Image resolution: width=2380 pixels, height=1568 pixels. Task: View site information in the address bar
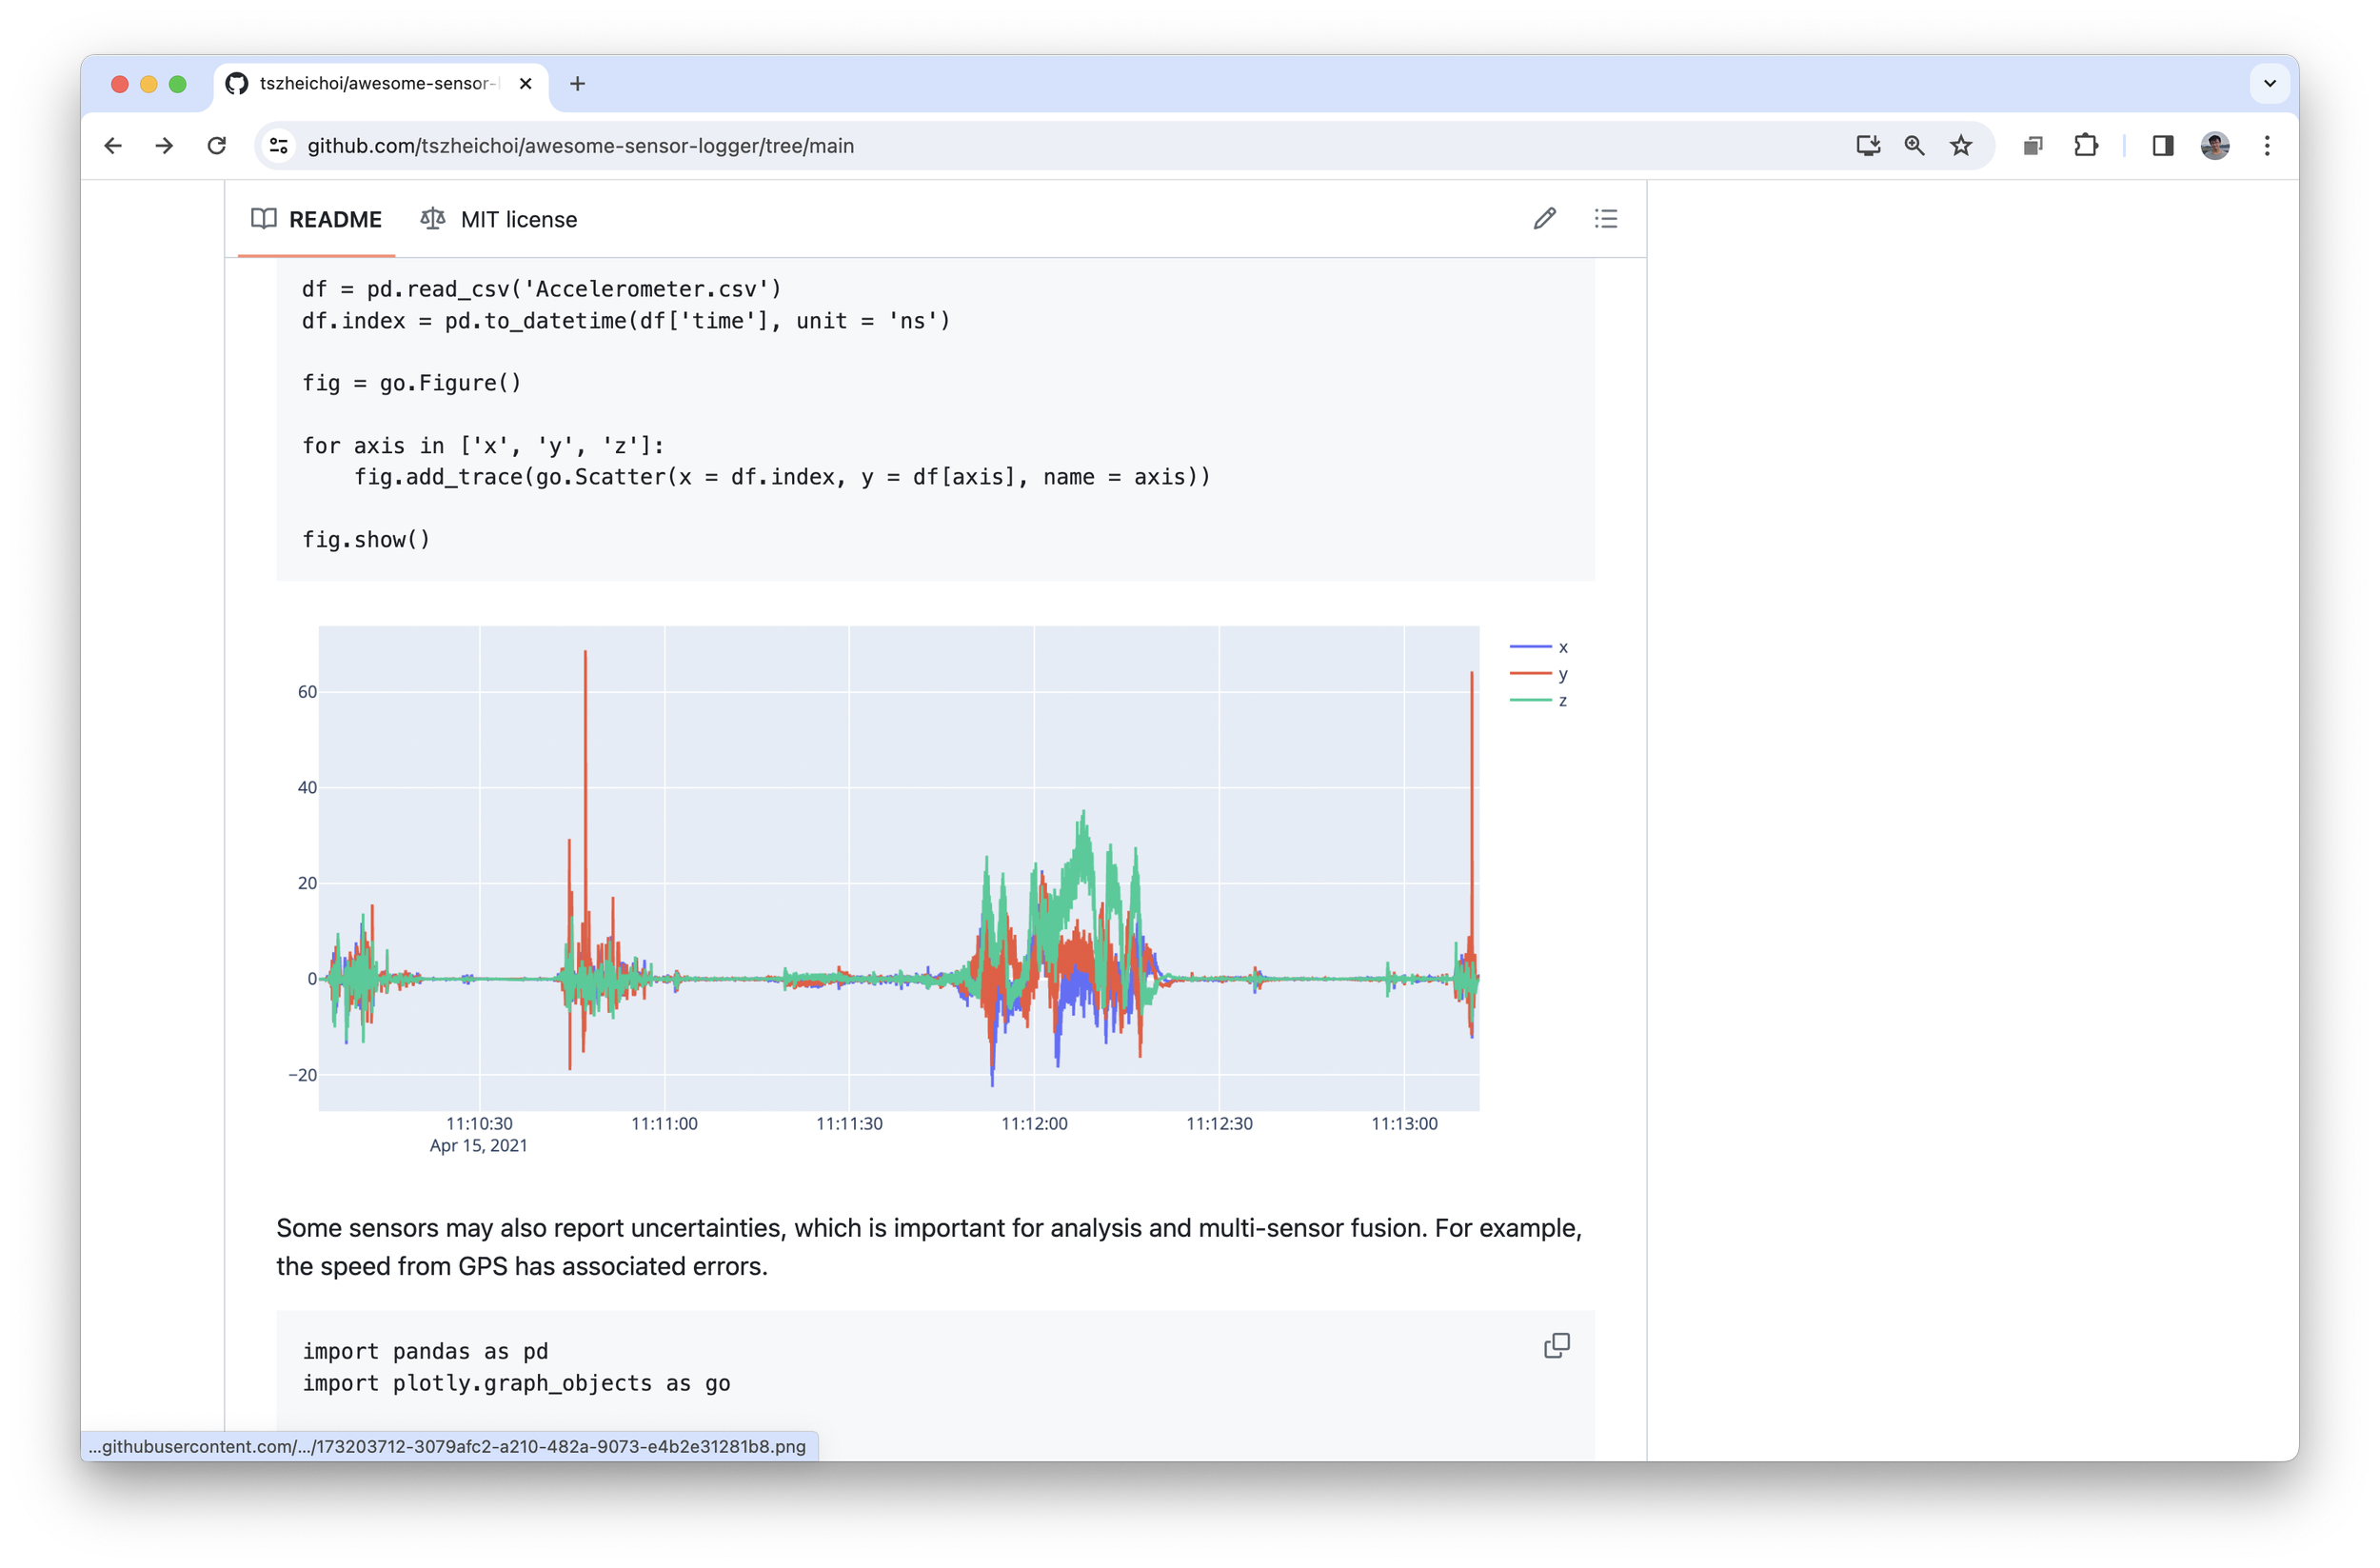(x=279, y=146)
